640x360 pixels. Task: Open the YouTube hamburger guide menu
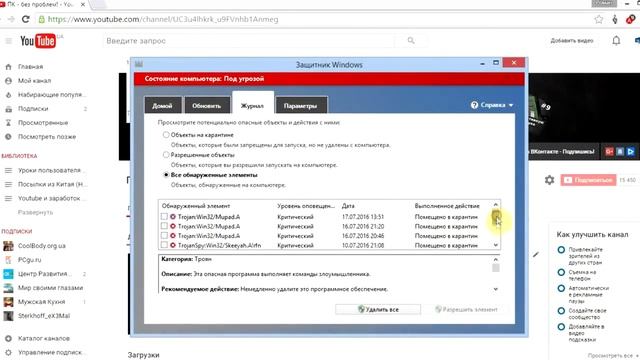9,41
